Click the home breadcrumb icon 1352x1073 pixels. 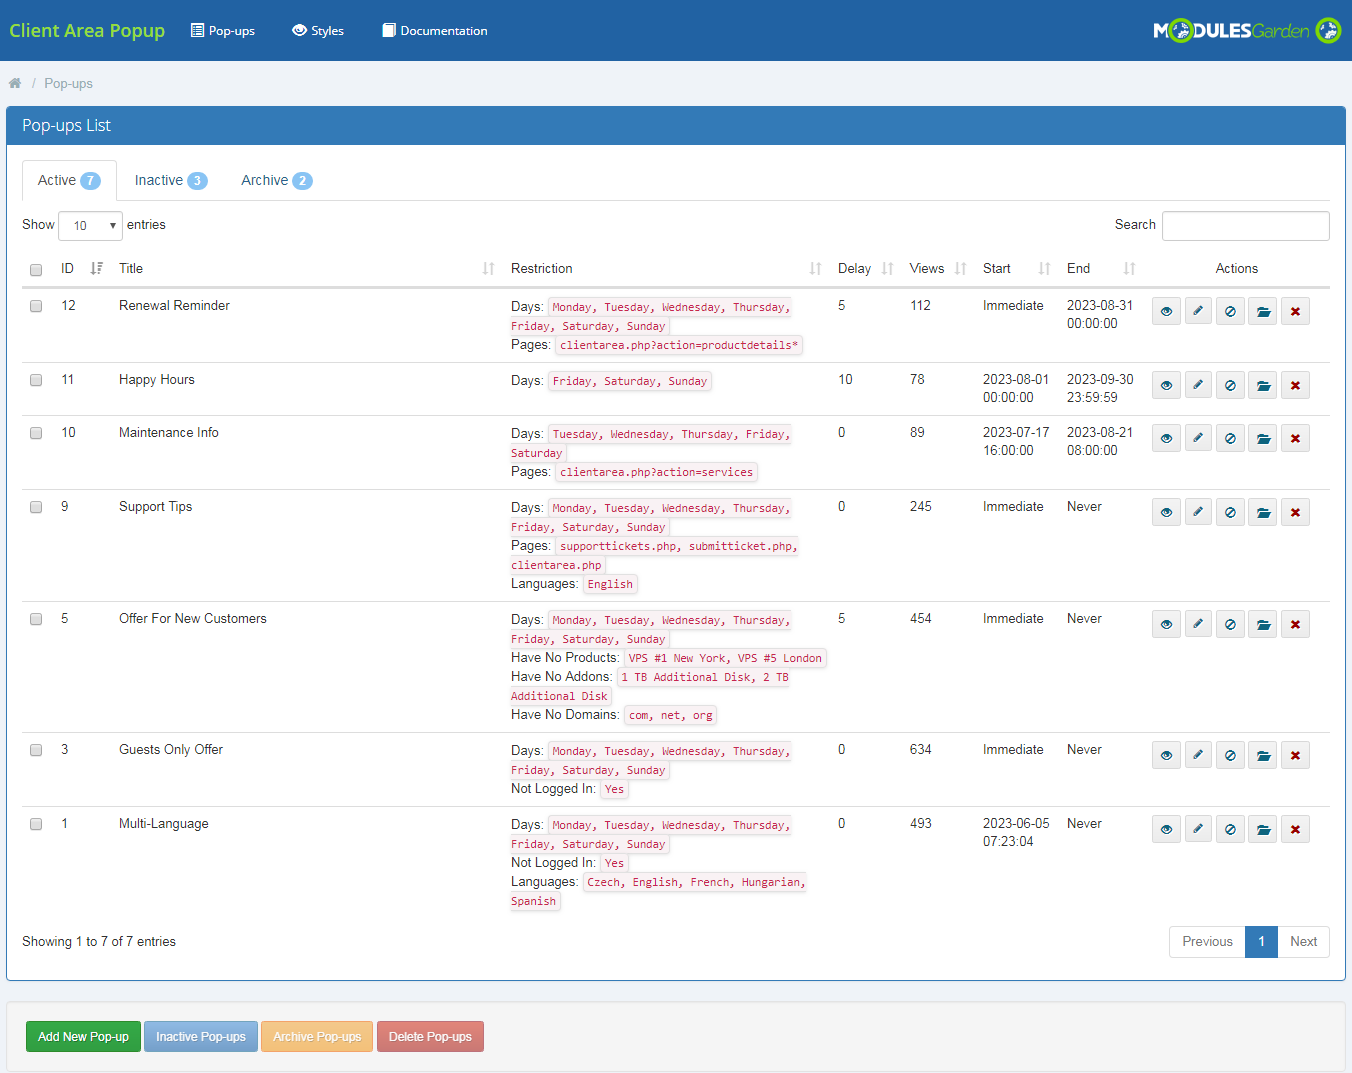15,83
